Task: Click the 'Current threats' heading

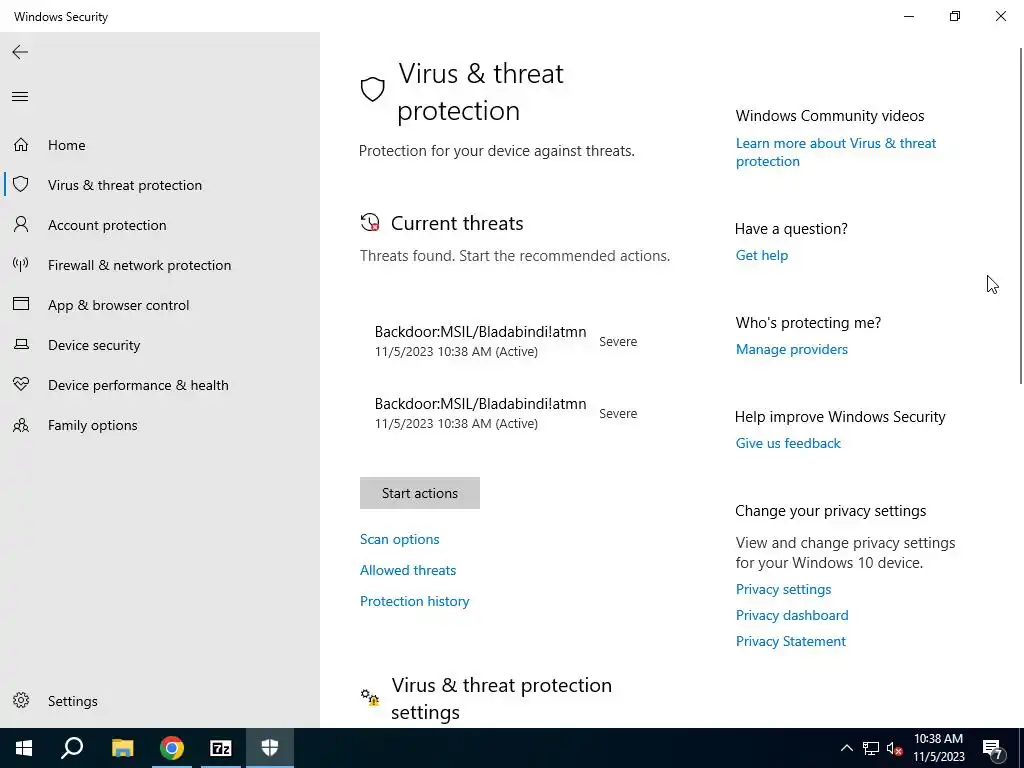Action: point(457,223)
